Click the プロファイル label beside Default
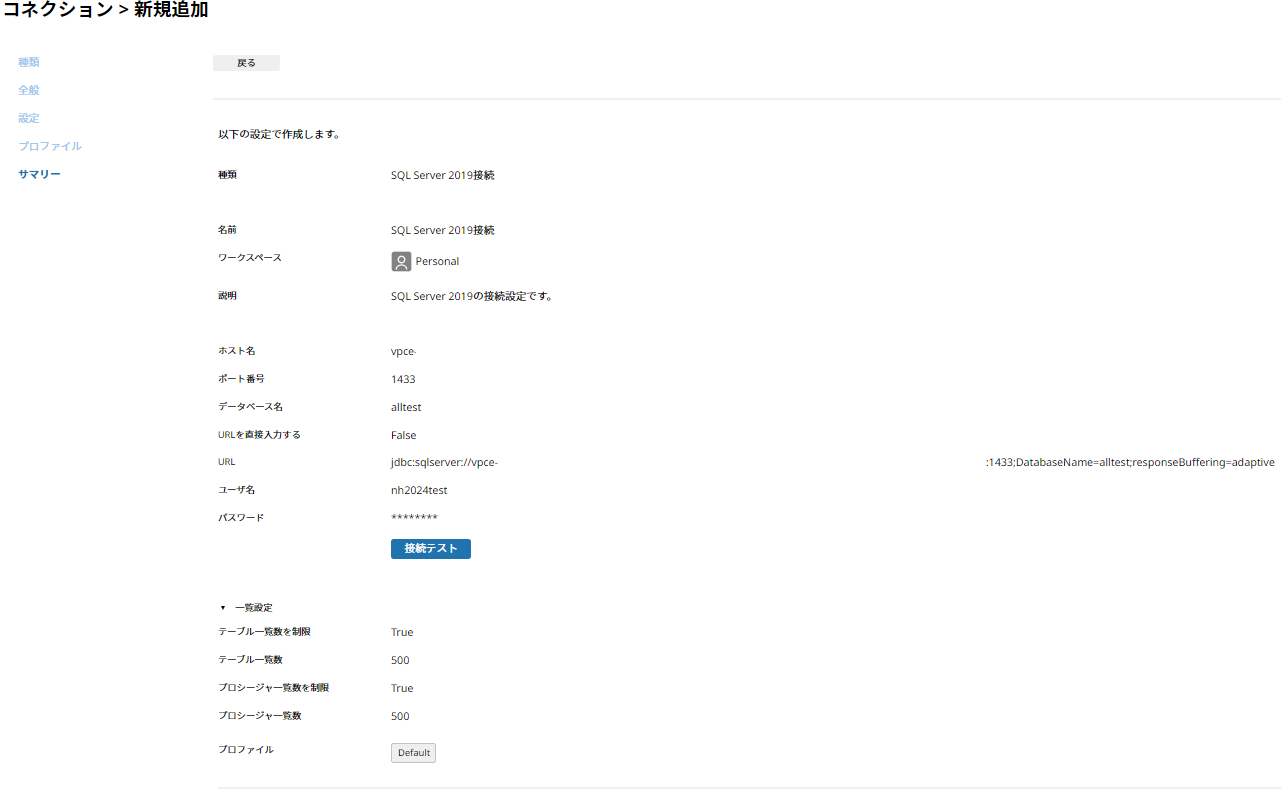The image size is (1281, 806). click(246, 750)
